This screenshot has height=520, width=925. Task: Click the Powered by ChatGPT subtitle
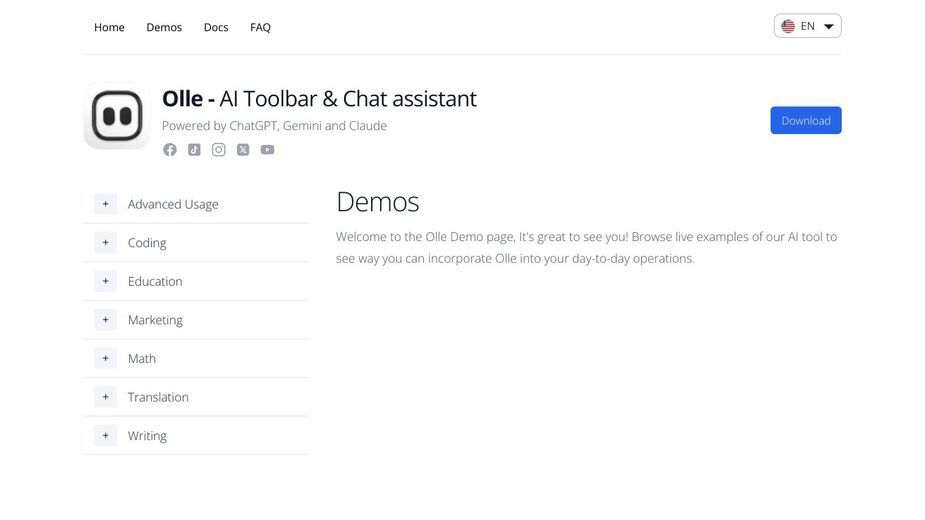[274, 126]
